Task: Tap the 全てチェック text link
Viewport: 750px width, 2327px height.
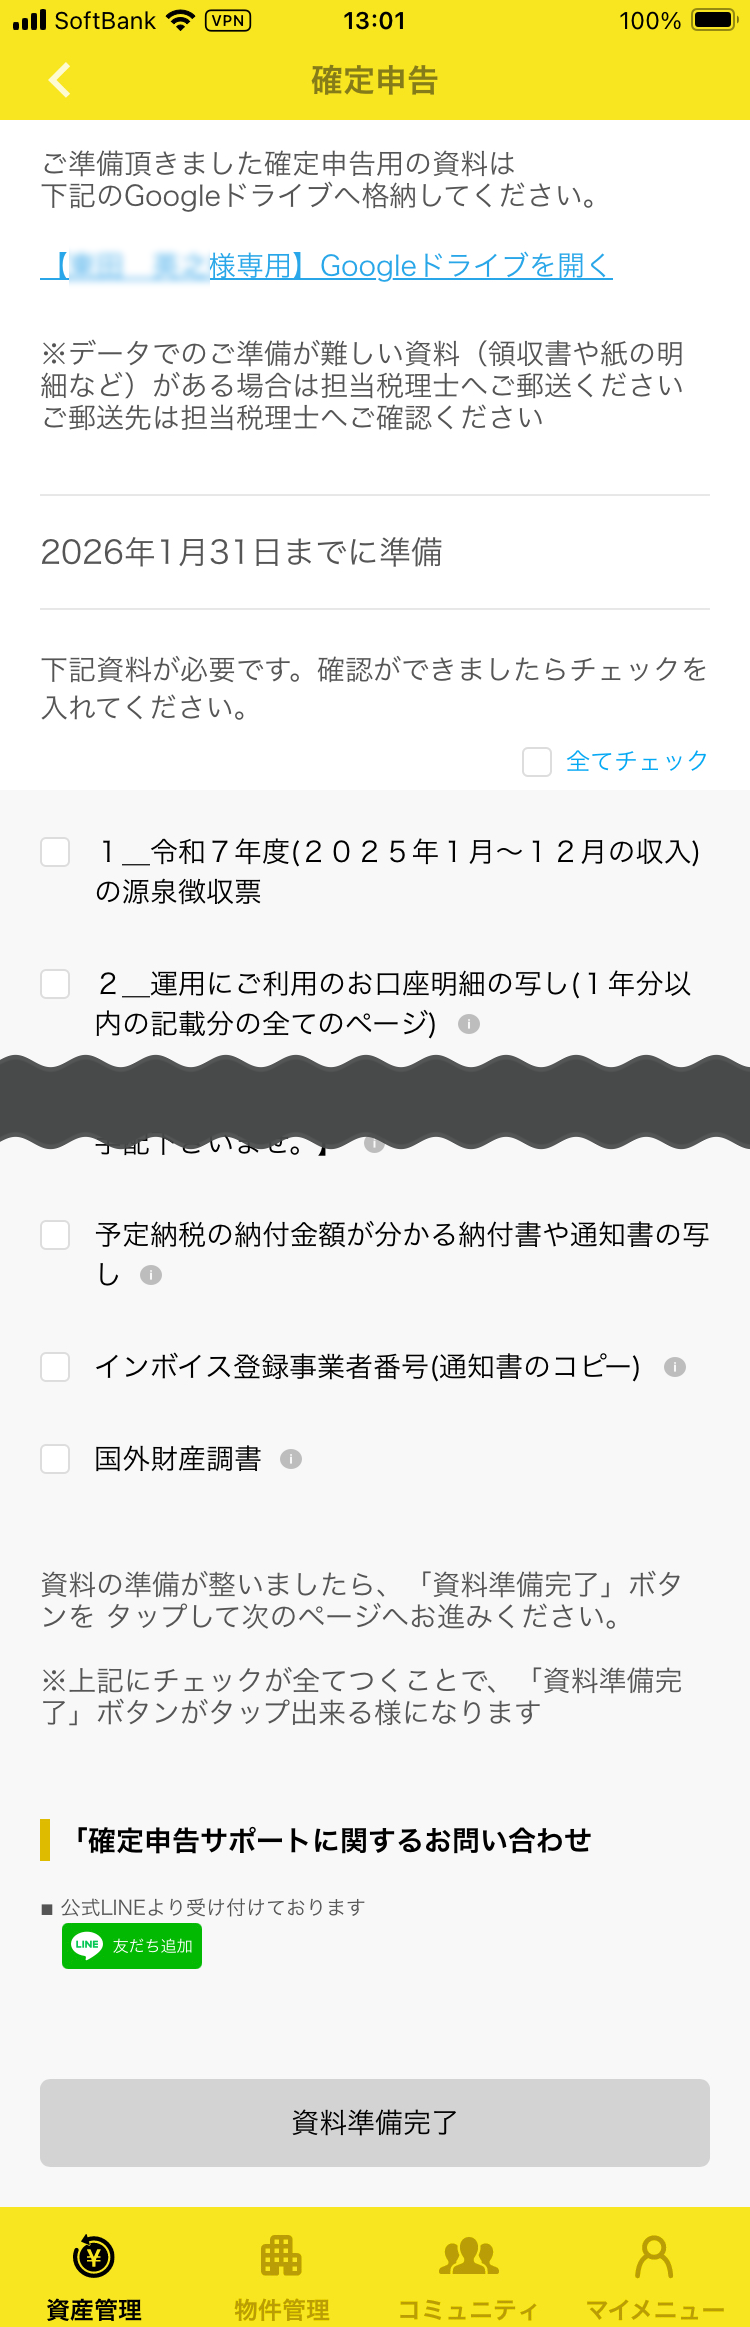Action: (x=637, y=761)
